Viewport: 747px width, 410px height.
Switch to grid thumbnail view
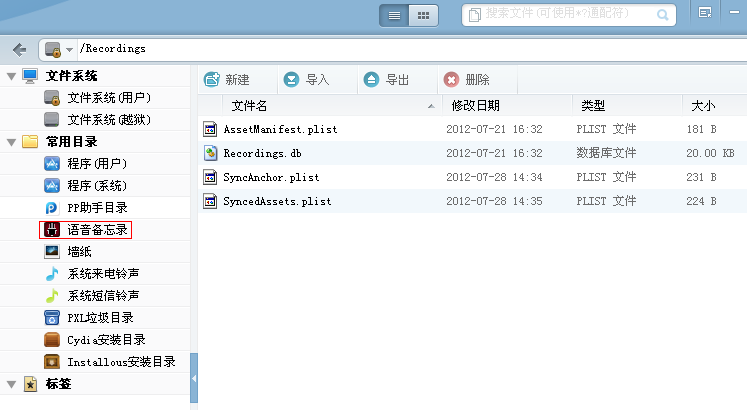pos(424,15)
